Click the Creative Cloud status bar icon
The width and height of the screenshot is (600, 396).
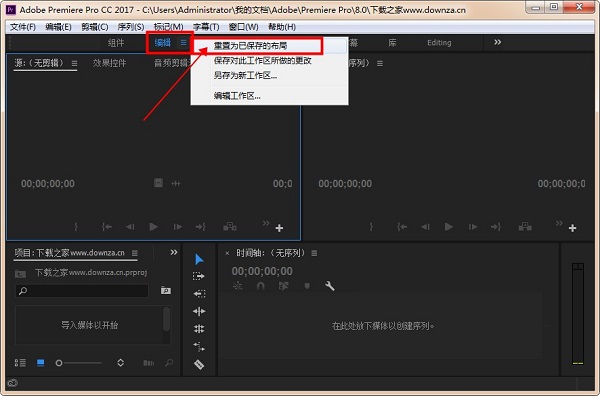point(12,383)
